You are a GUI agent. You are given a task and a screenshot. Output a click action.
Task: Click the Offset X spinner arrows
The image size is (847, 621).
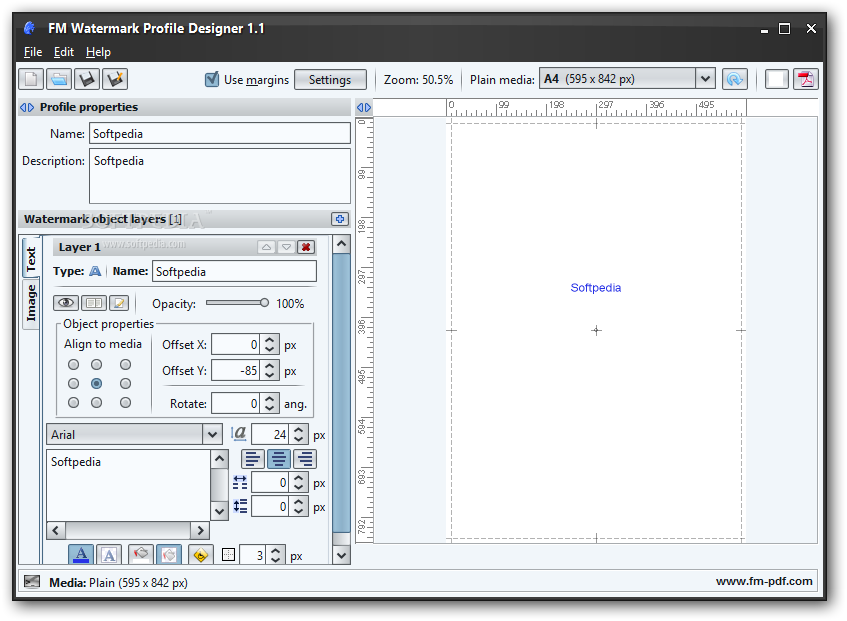pos(270,345)
